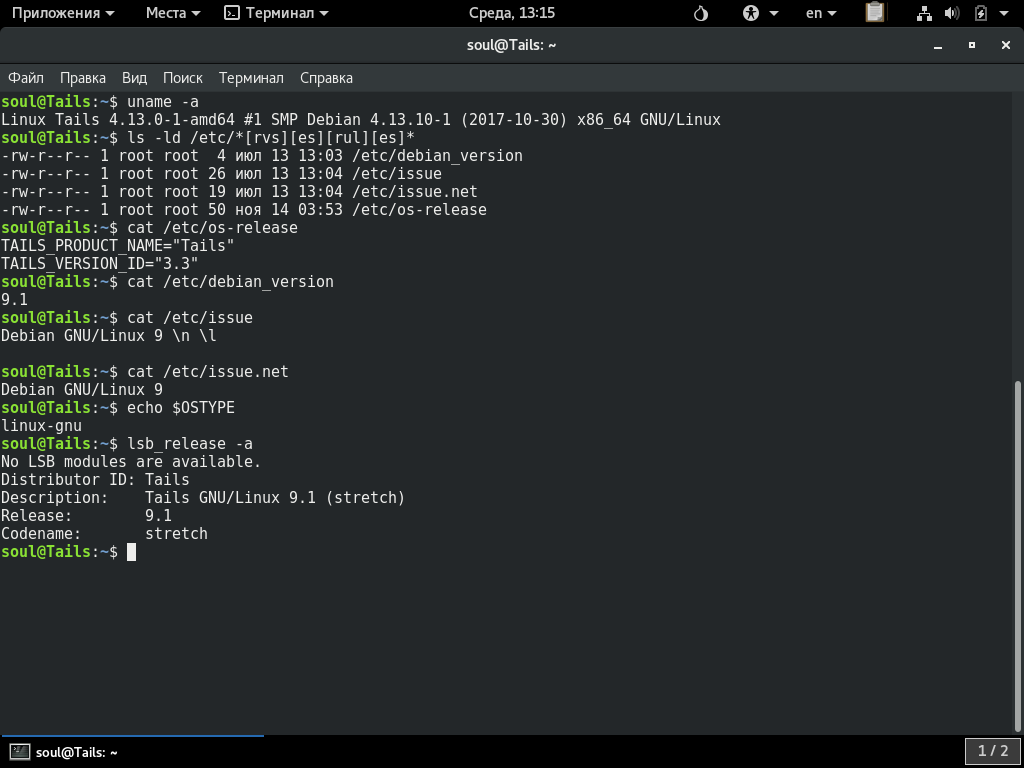Click the terminal cursor at the last prompt
Image resolution: width=1024 pixels, height=768 pixels.
click(131, 552)
